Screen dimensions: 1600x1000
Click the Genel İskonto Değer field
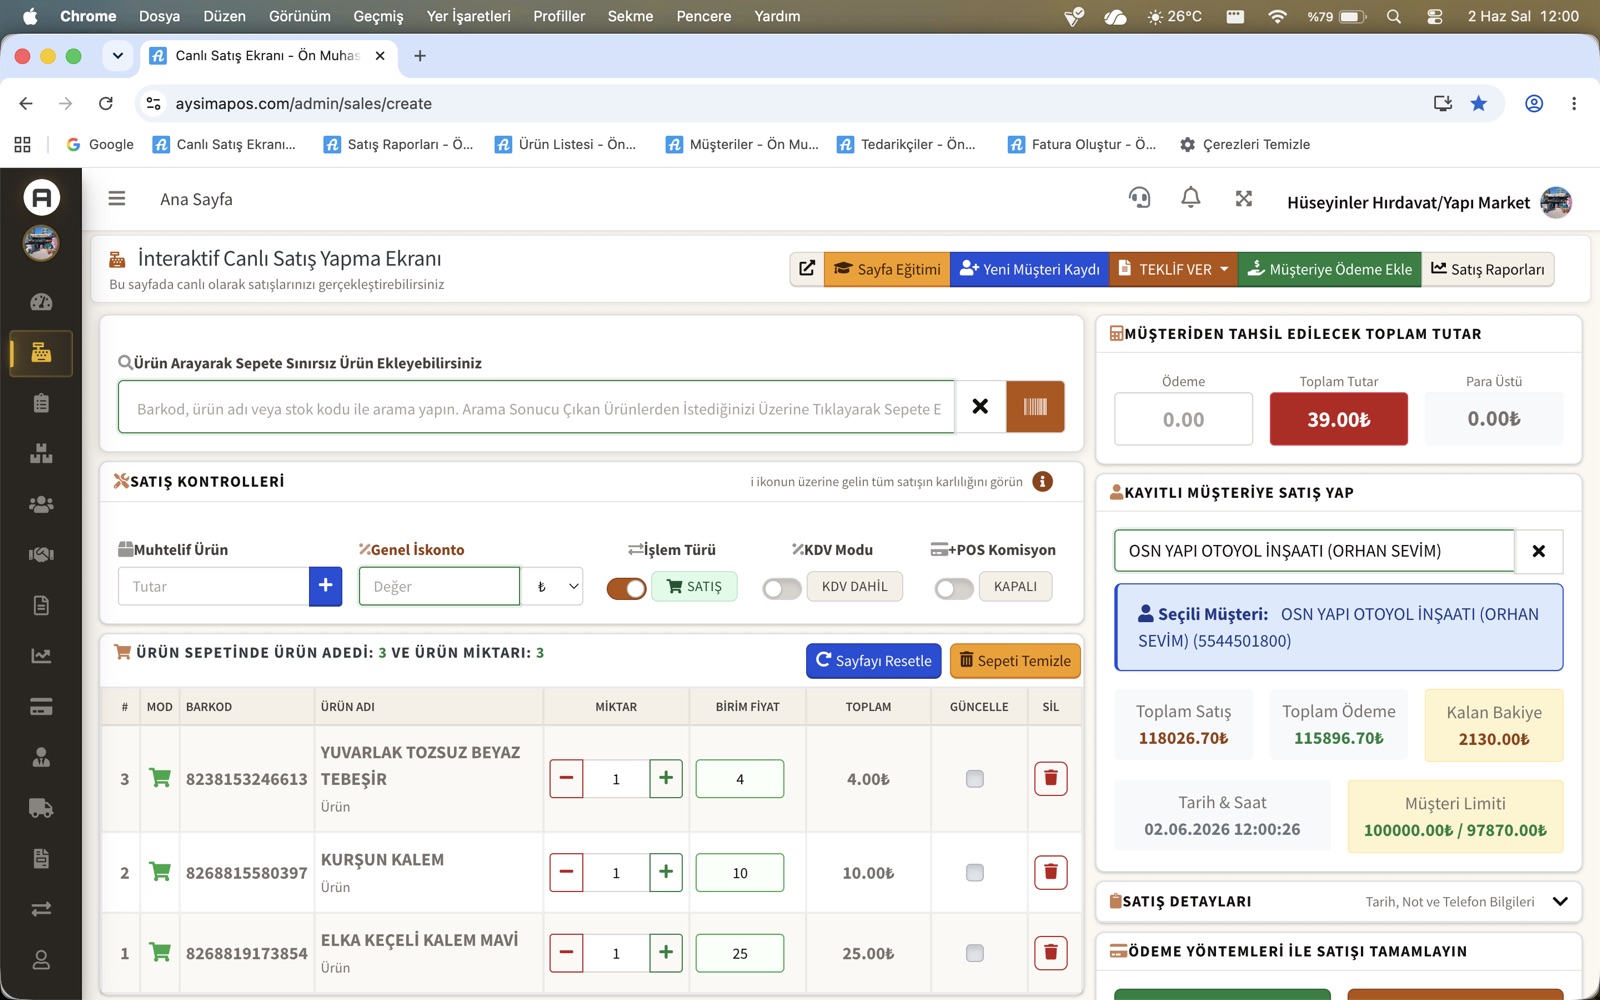click(439, 586)
